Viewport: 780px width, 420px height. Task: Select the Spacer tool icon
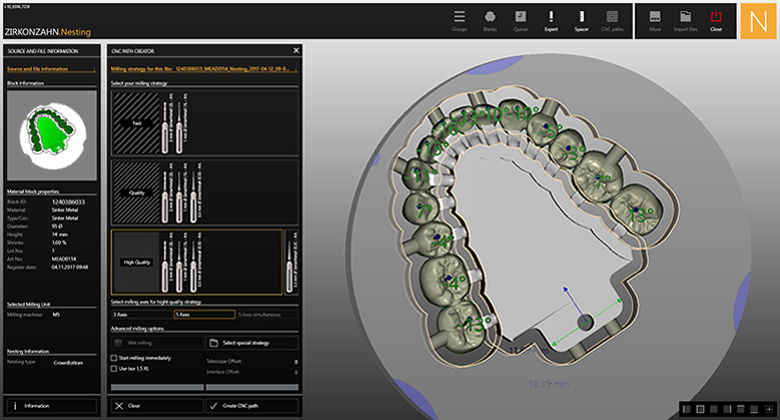tap(581, 19)
